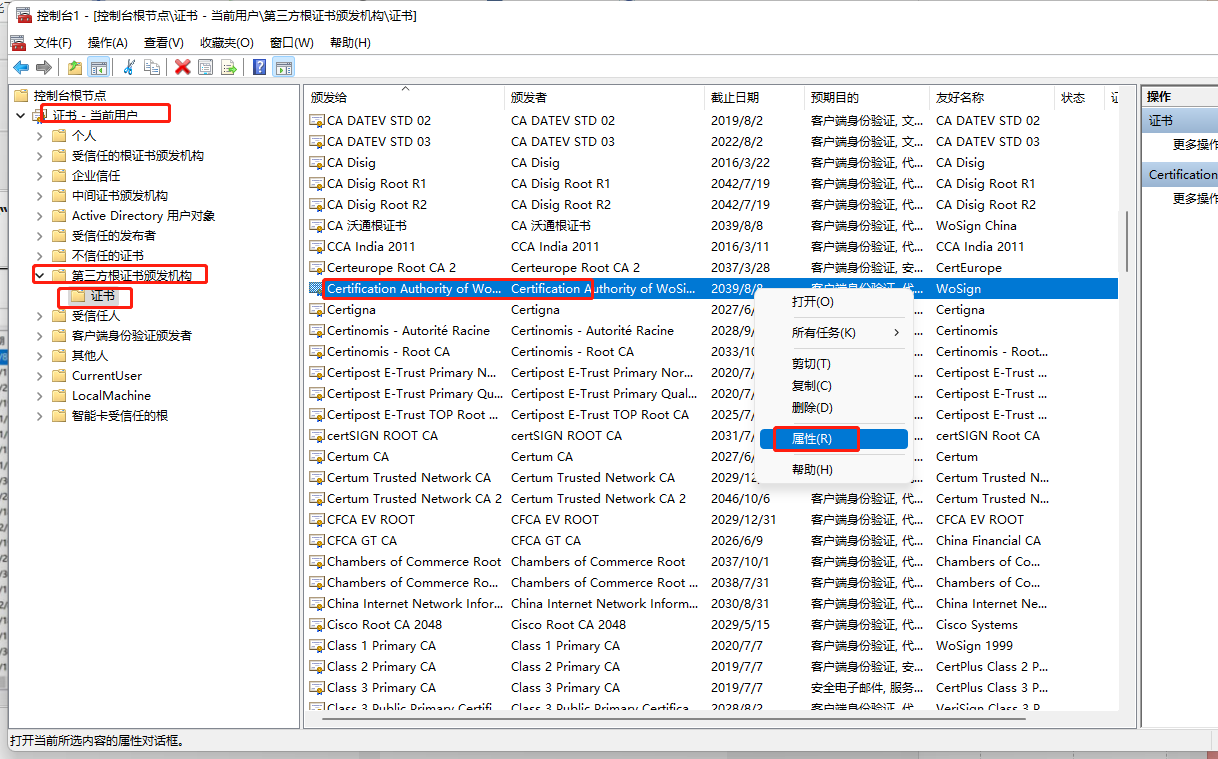Expand the 受信任的根证书颁发机构 node arrow

click(x=40, y=155)
